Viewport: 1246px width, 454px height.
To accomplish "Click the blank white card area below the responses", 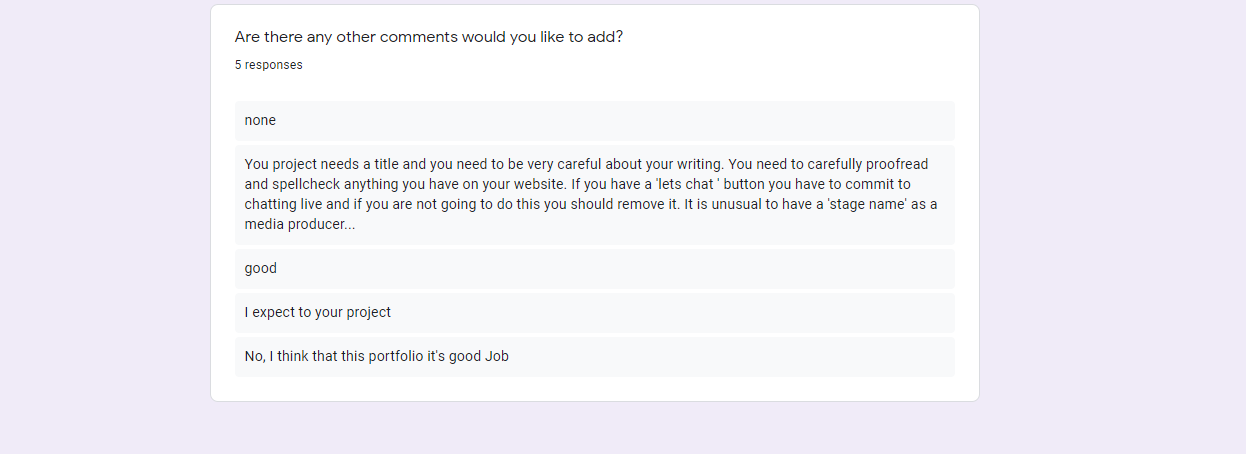I will pos(595,389).
